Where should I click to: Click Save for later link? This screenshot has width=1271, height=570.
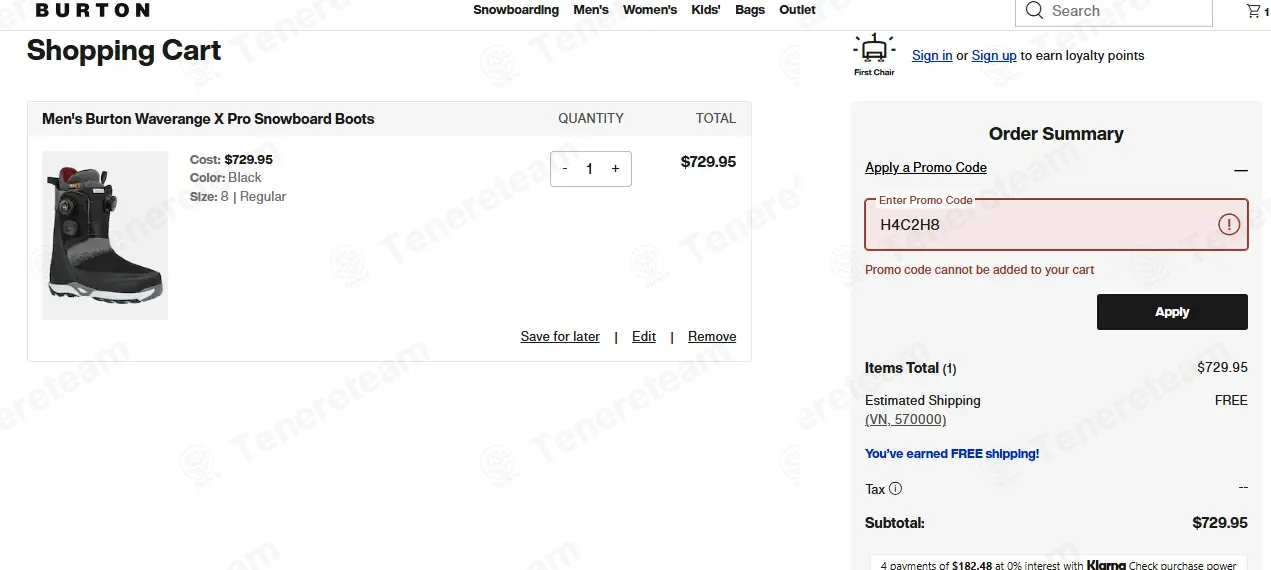(560, 337)
